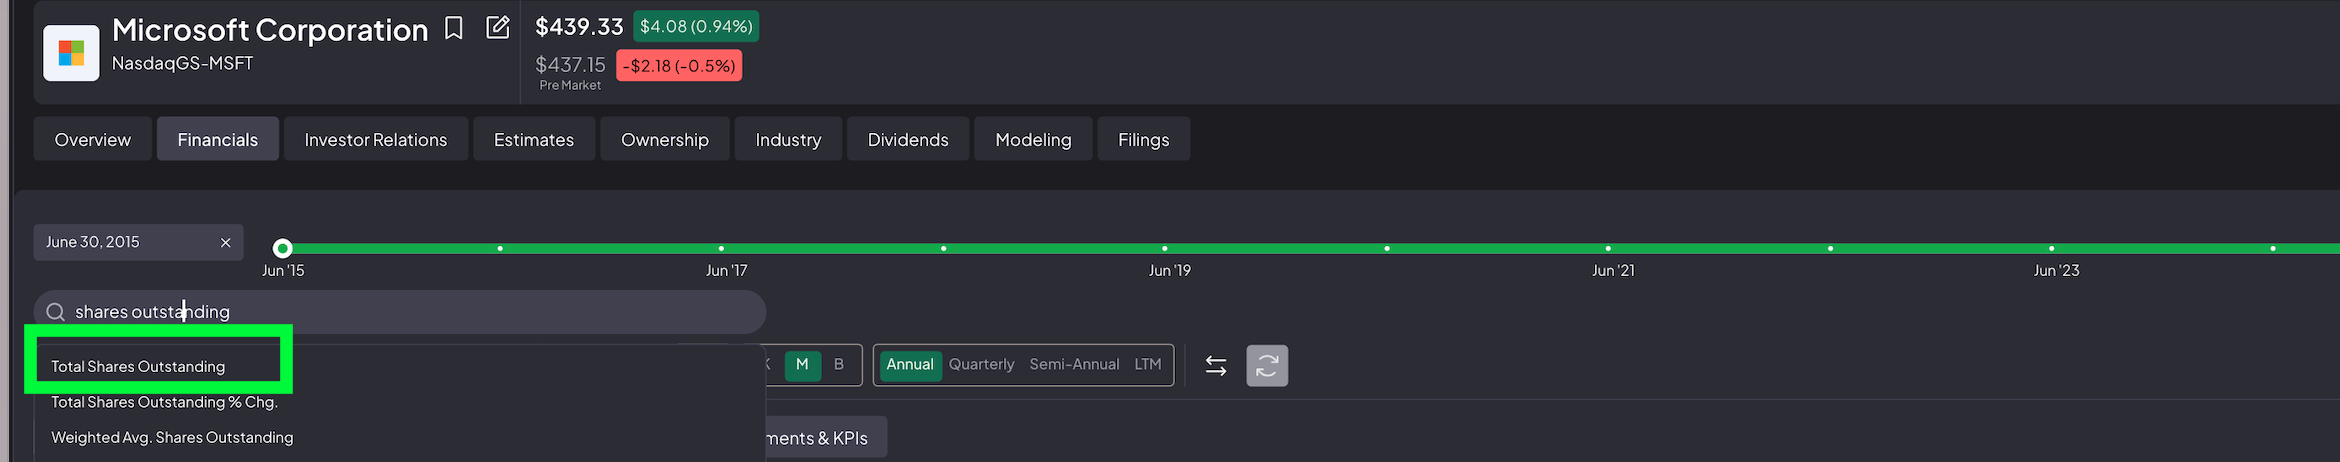Switch to the Ownership tab
This screenshot has width=2340, height=462.
point(665,140)
